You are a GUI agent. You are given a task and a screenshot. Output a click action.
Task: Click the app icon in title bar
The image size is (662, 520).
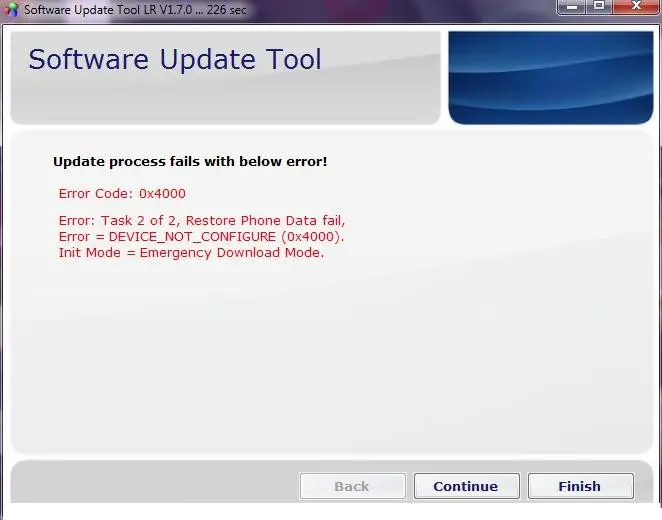[11, 9]
